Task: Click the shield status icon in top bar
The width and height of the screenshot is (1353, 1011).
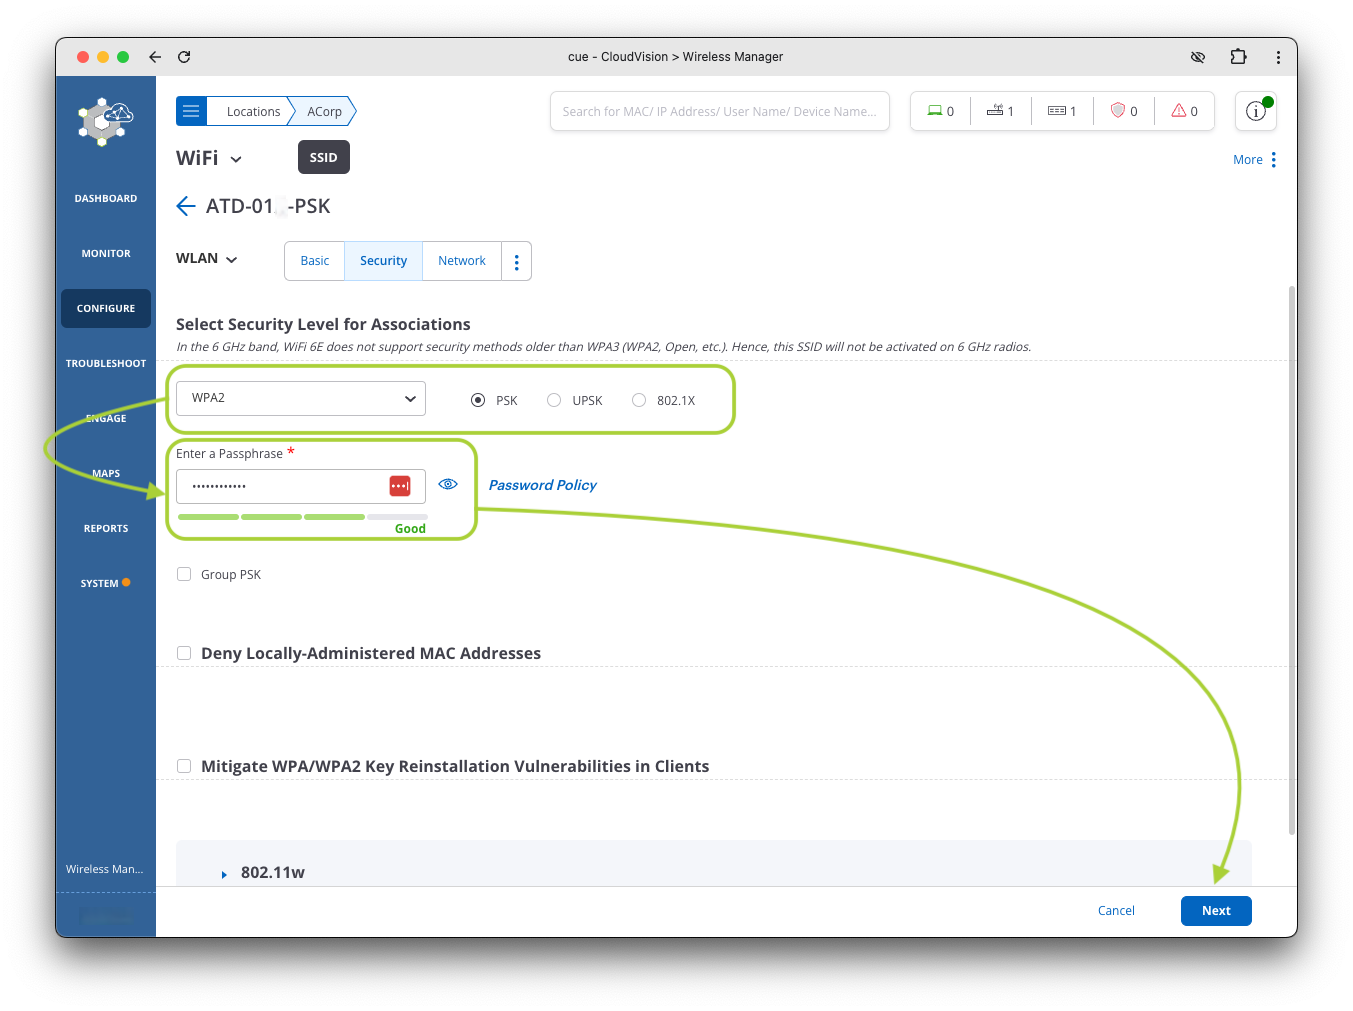Action: click(1118, 111)
